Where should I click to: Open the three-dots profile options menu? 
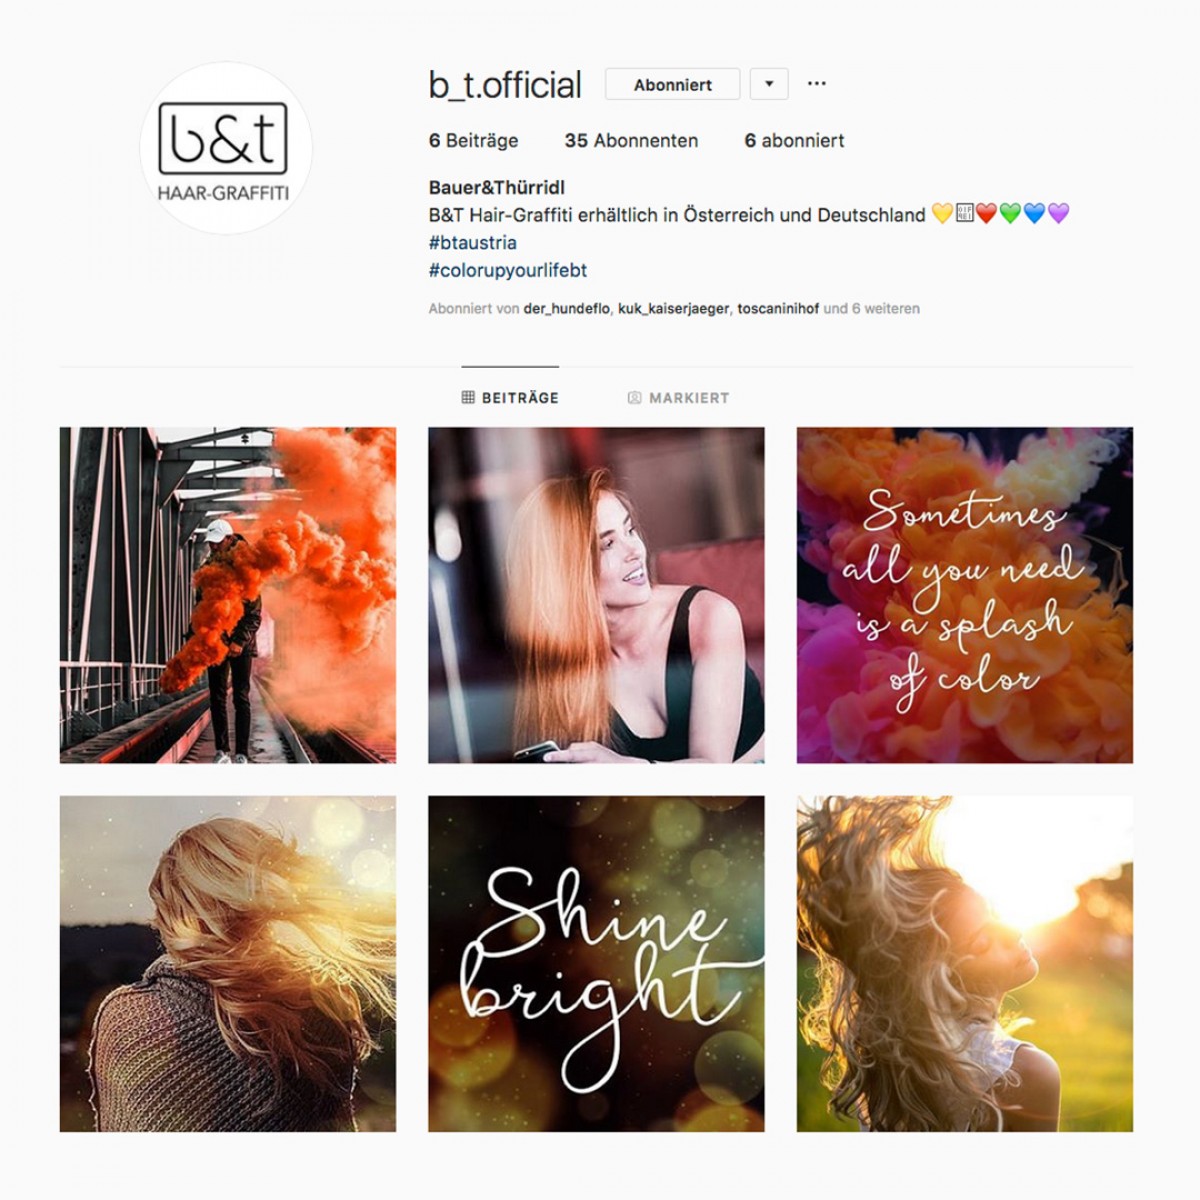pos(817,84)
